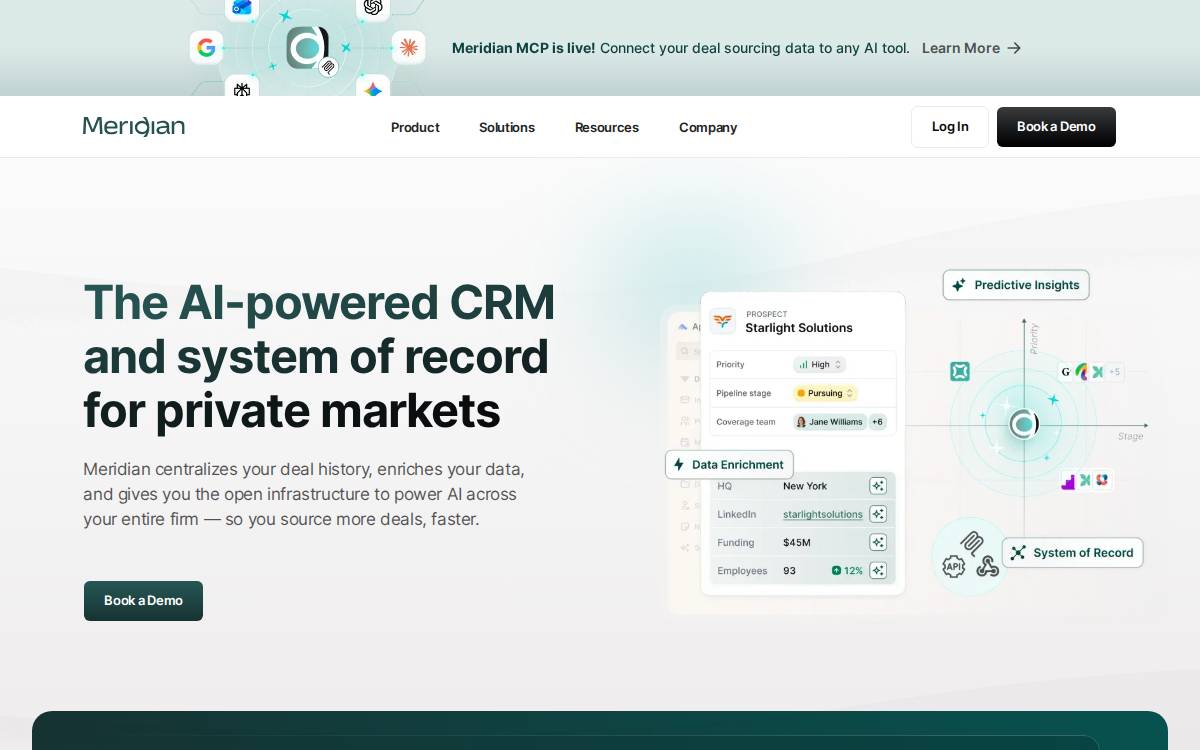Click the teal square icon left of the radar
The height and width of the screenshot is (750, 1200).
click(960, 372)
